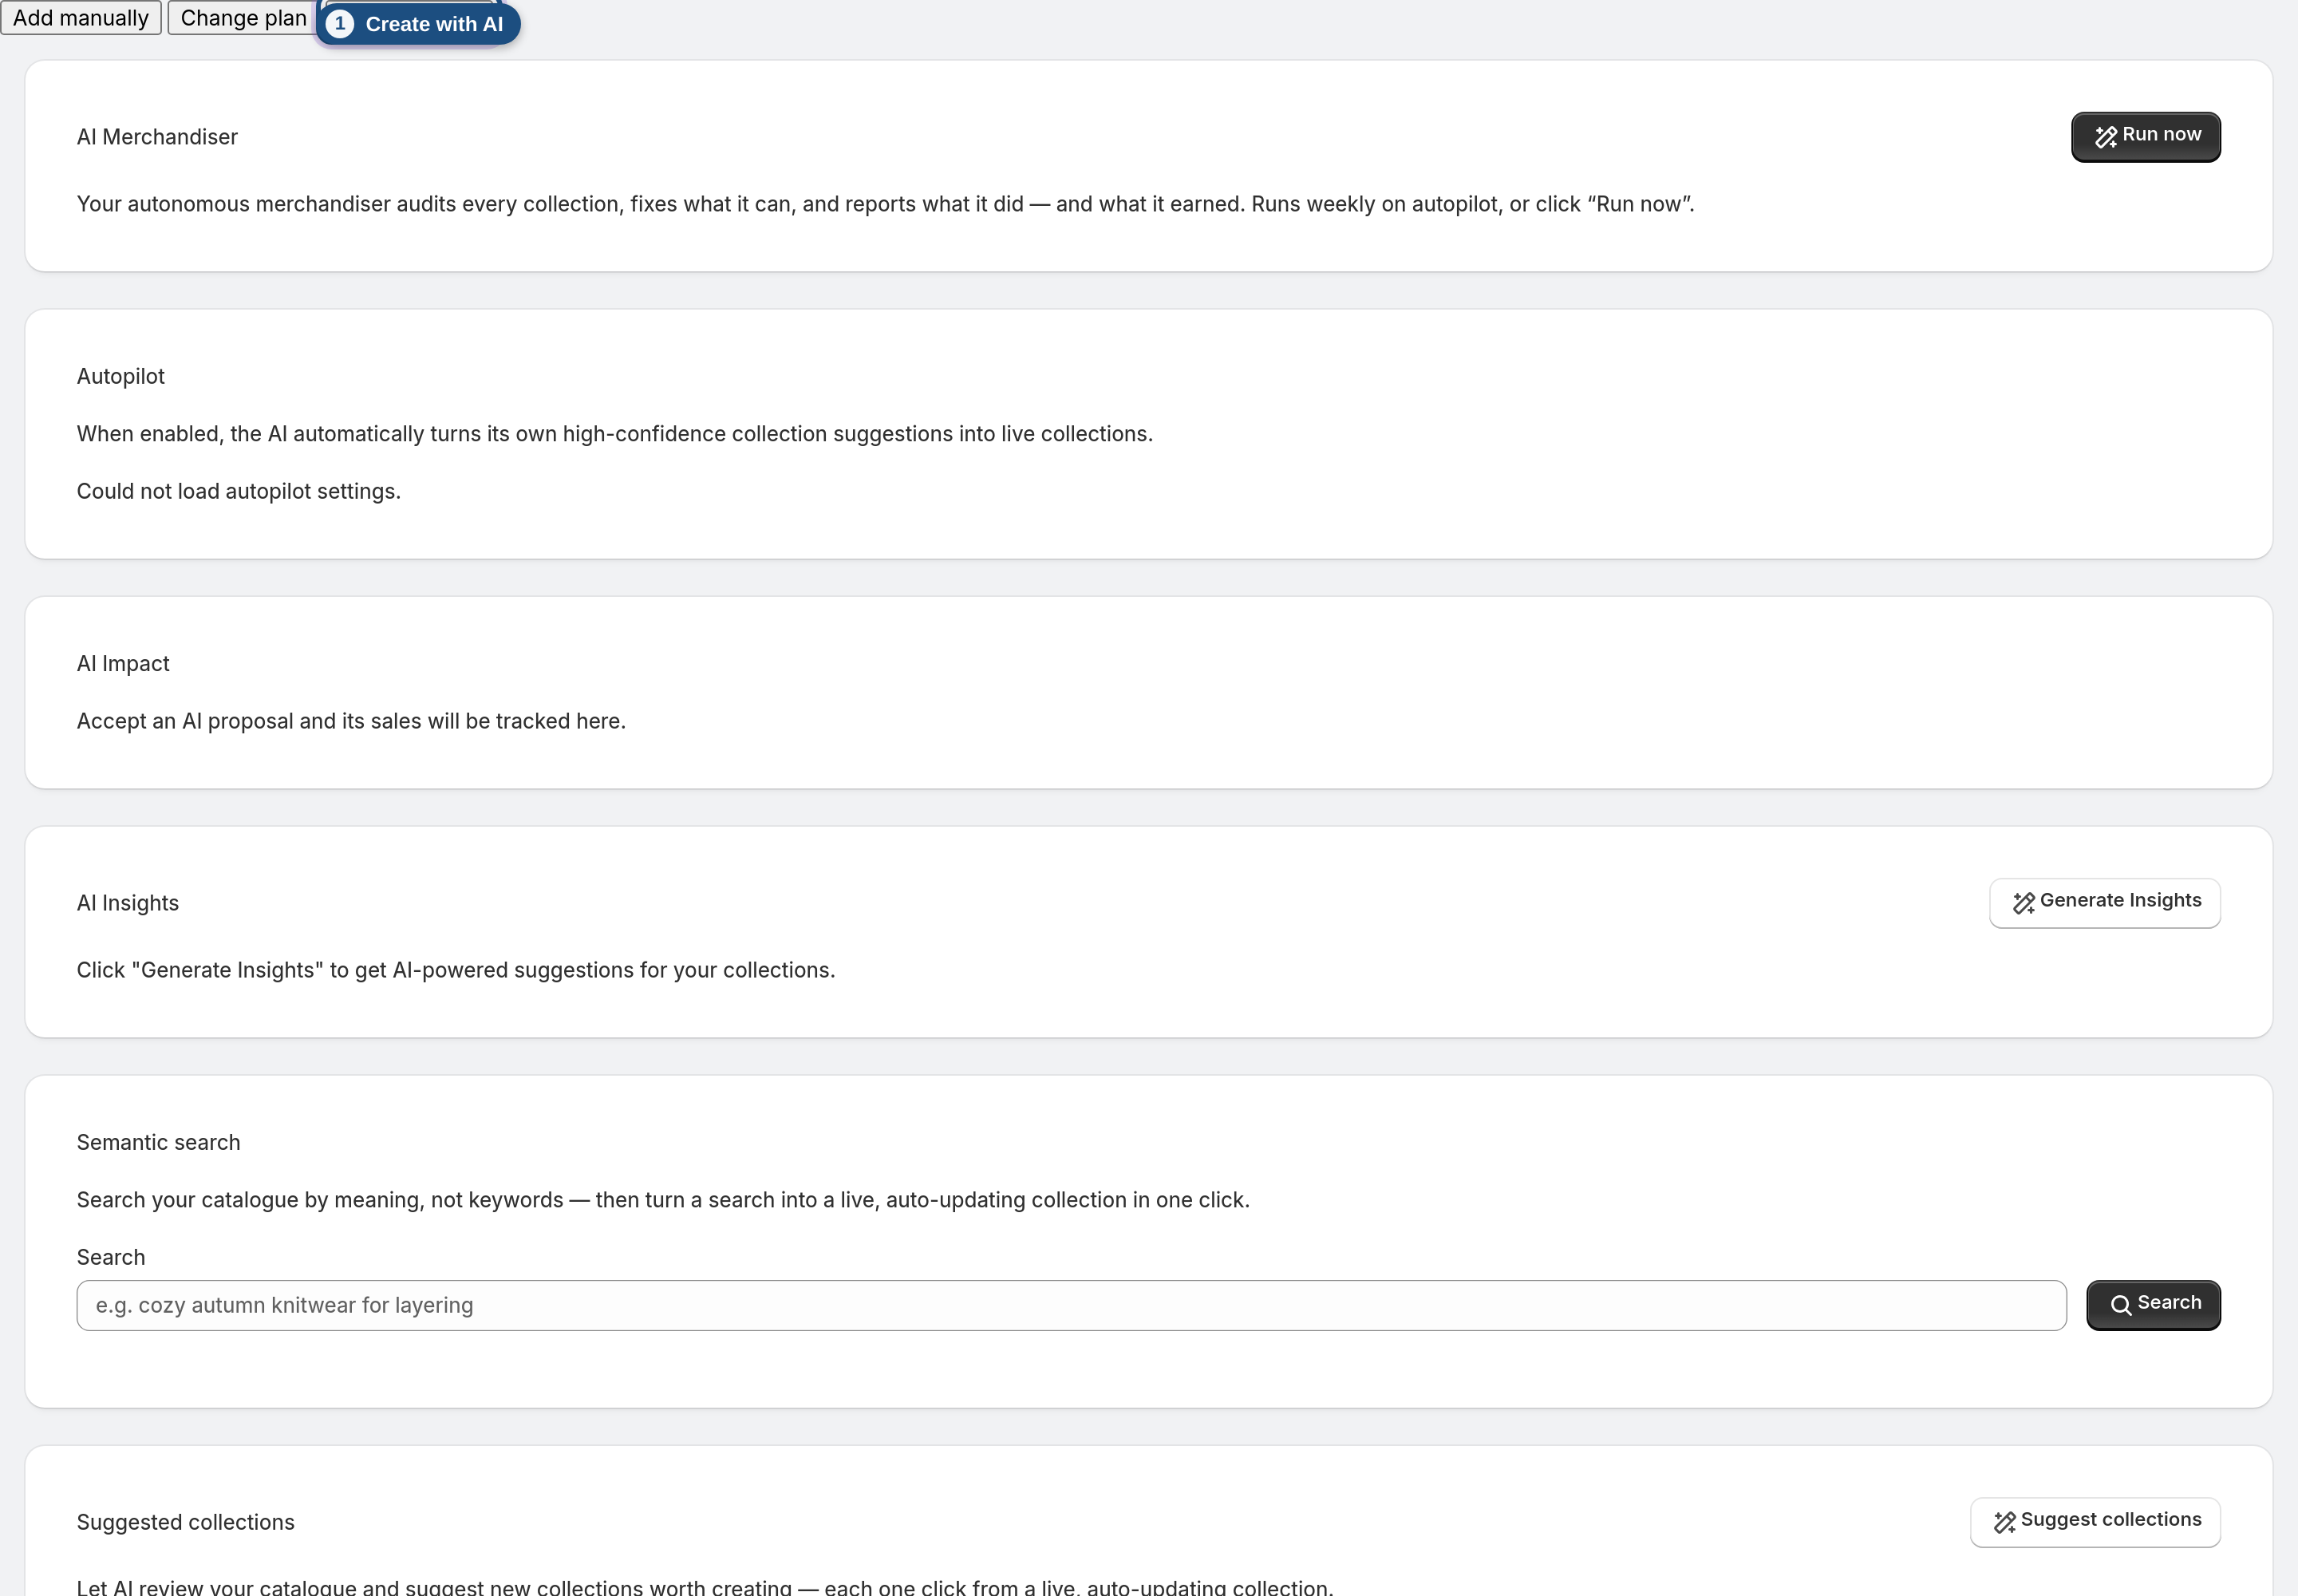Select the Semantic search heading
The width and height of the screenshot is (2298, 1596).
pyautogui.click(x=159, y=1142)
